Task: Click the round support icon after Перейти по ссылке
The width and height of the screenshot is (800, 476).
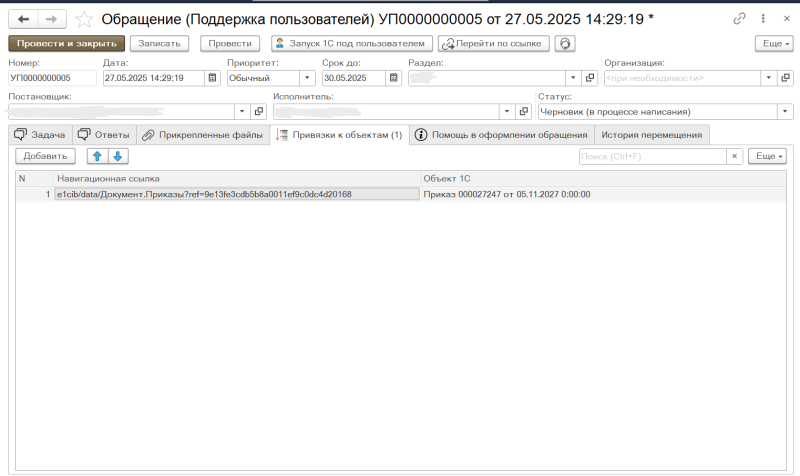Action: (x=565, y=43)
